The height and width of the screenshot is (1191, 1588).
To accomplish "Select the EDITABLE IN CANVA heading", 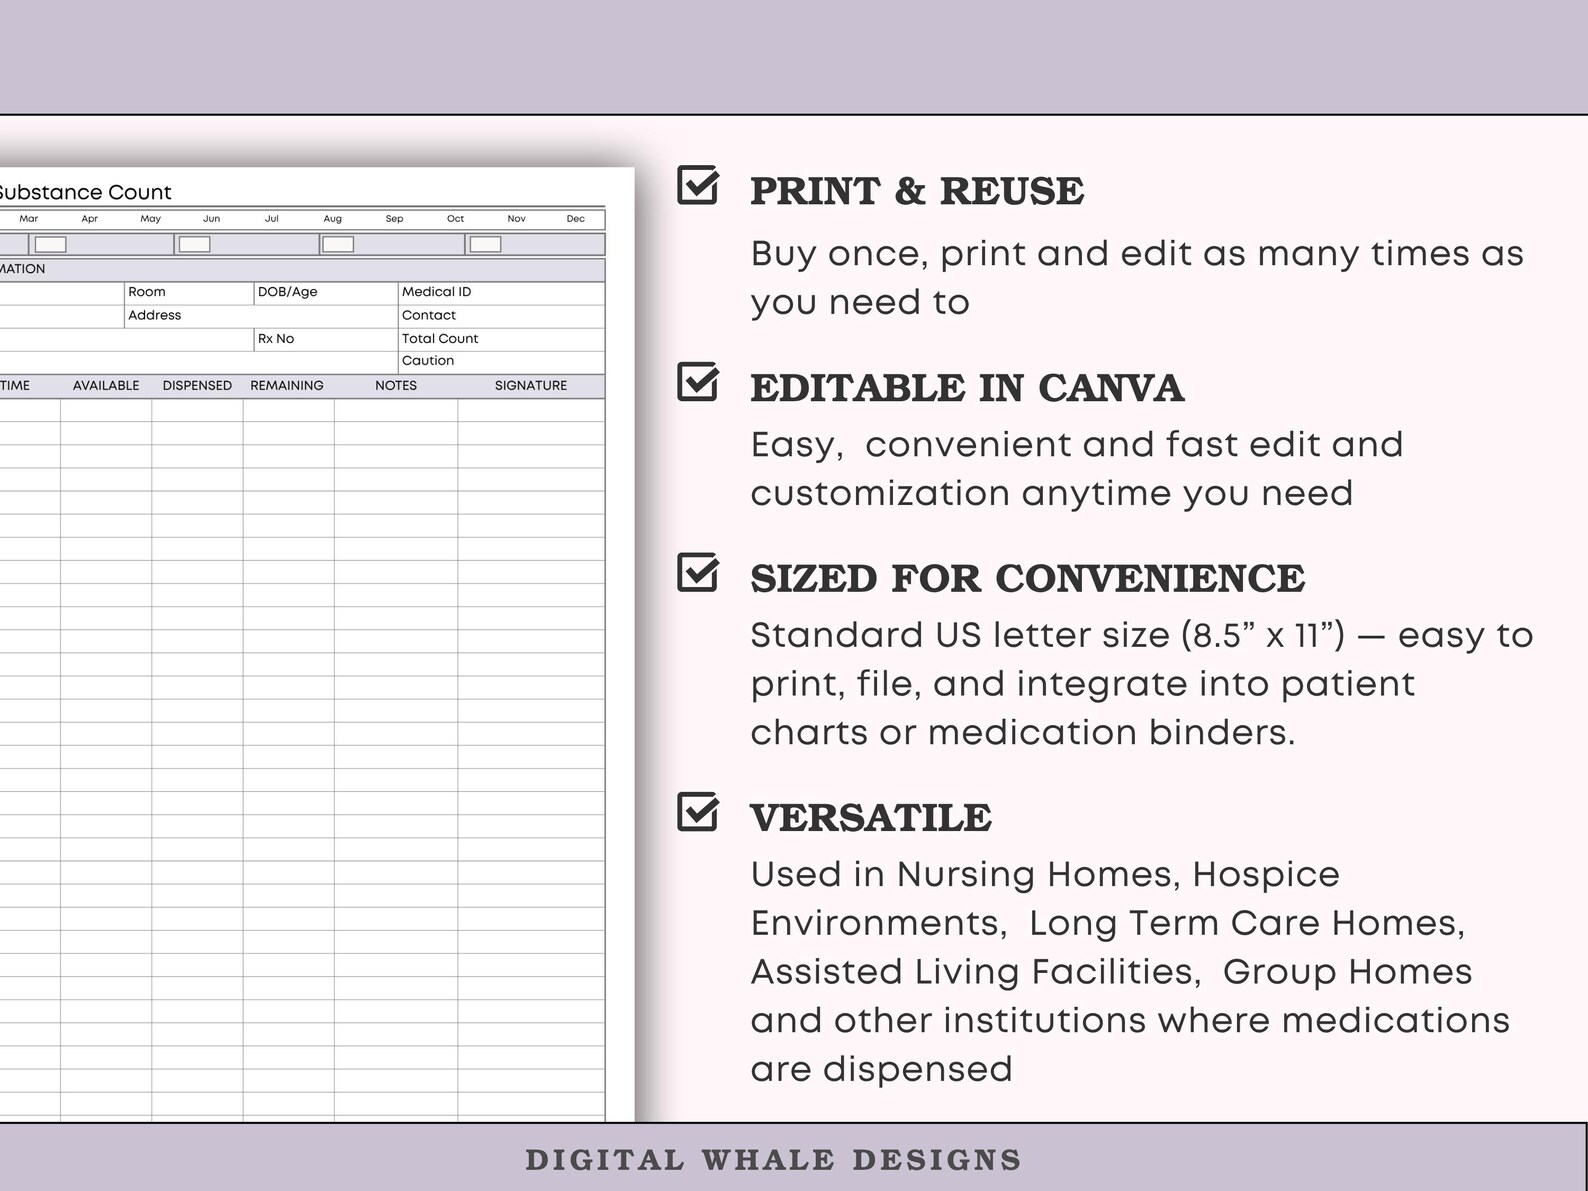I will click(x=967, y=388).
